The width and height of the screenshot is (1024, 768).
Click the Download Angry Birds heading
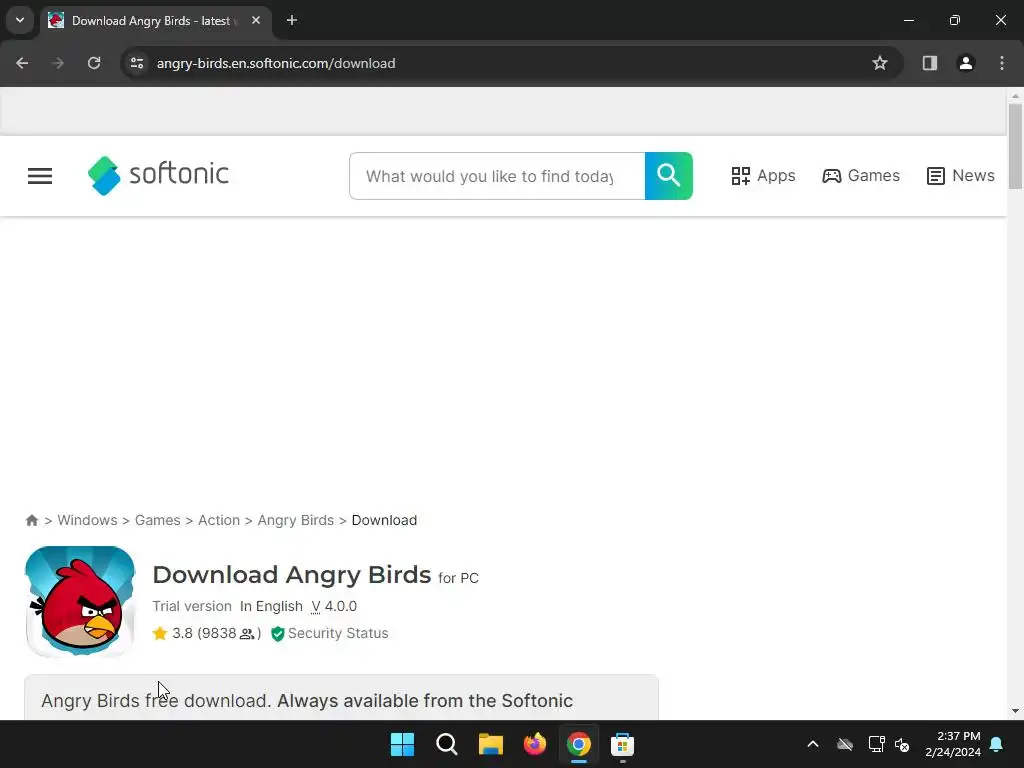292,575
